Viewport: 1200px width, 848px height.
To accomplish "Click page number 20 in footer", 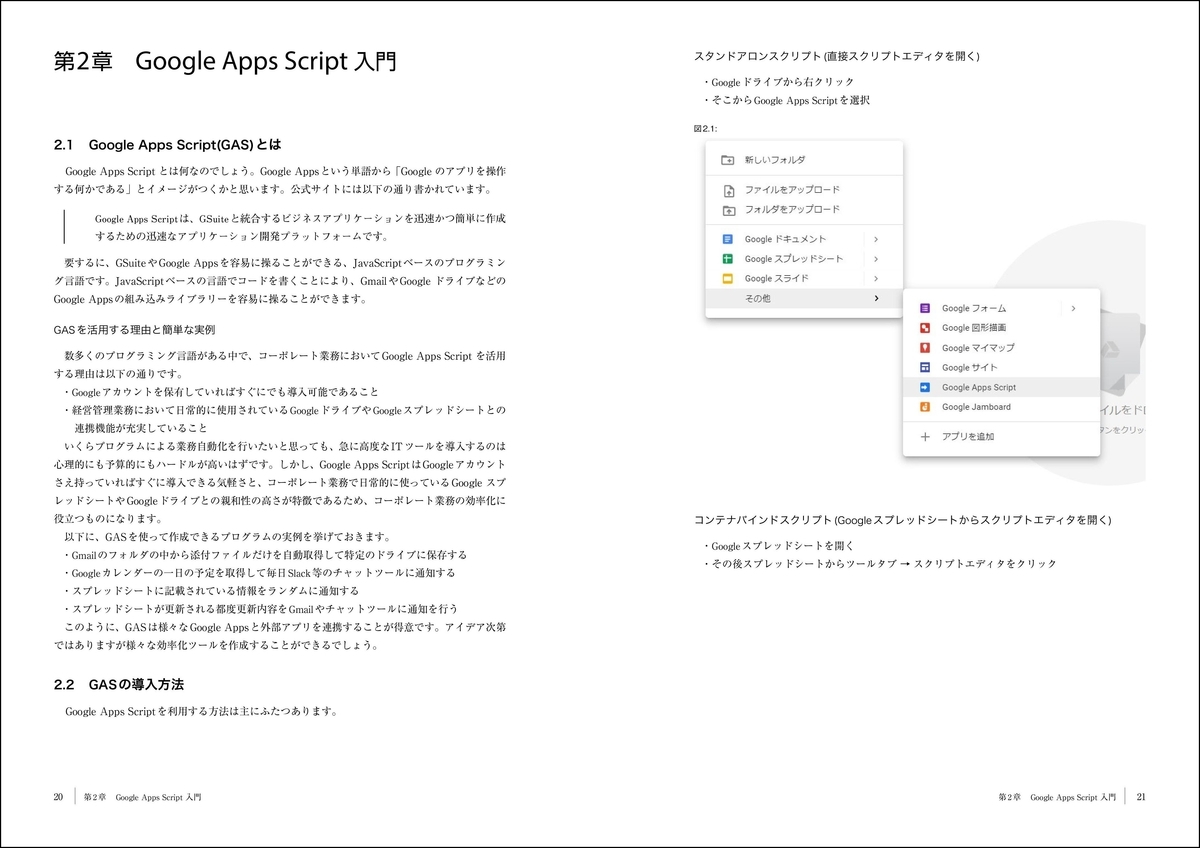I will [x=59, y=797].
